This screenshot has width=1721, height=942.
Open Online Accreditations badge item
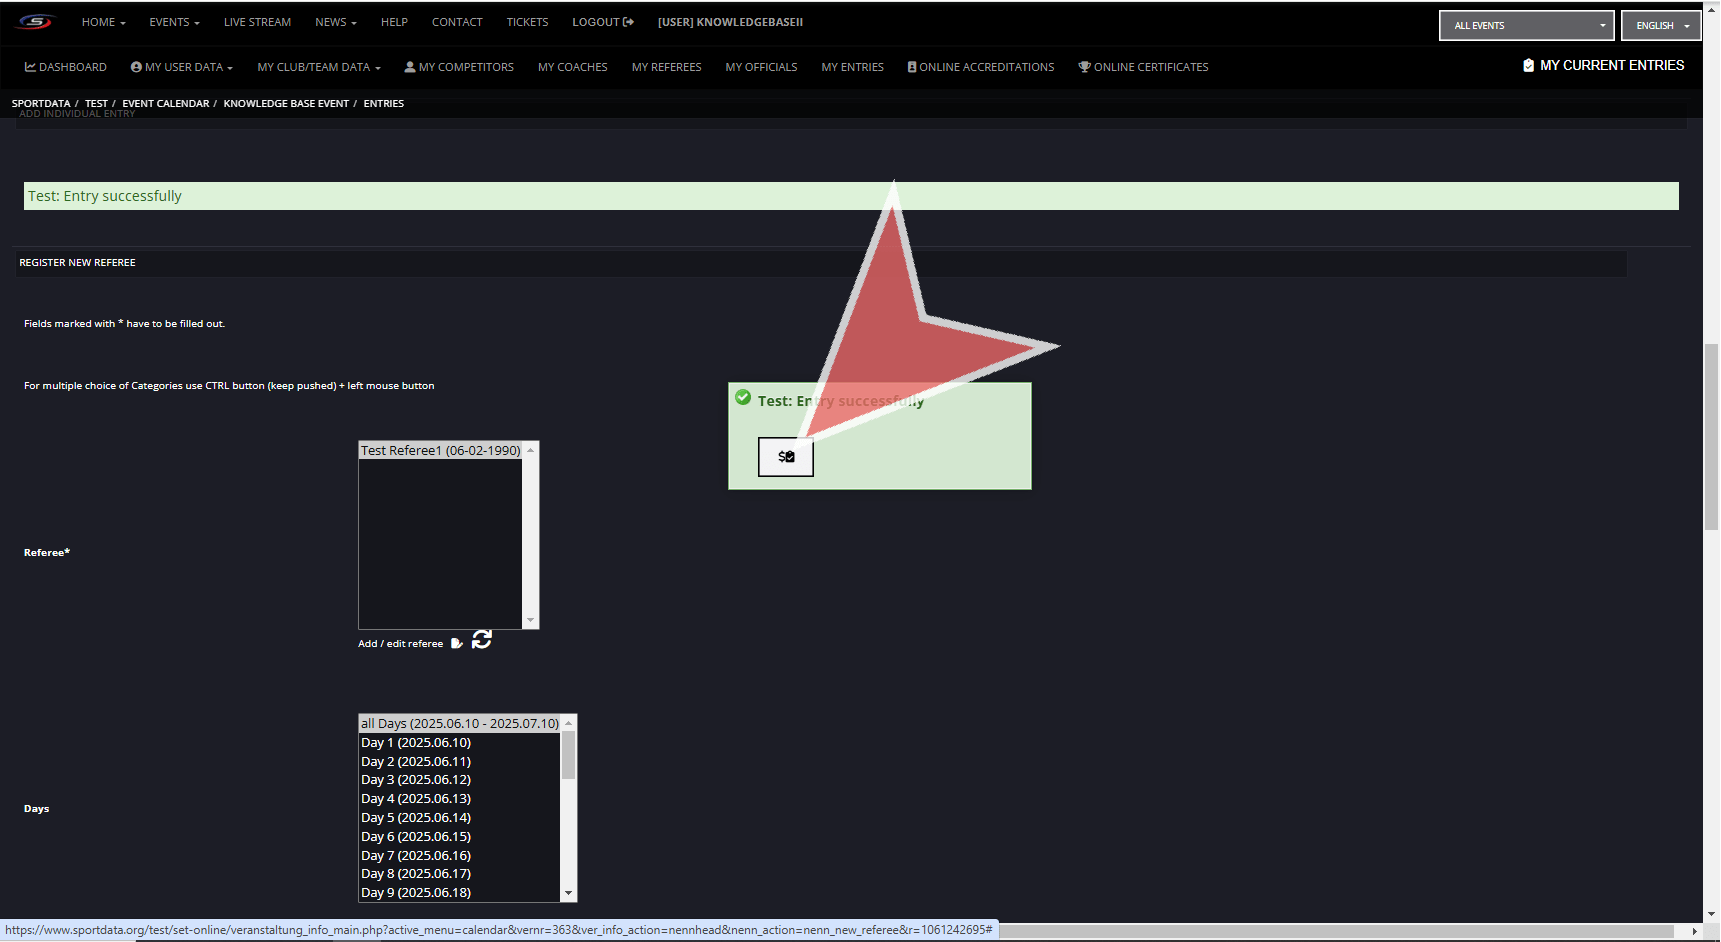coord(980,67)
